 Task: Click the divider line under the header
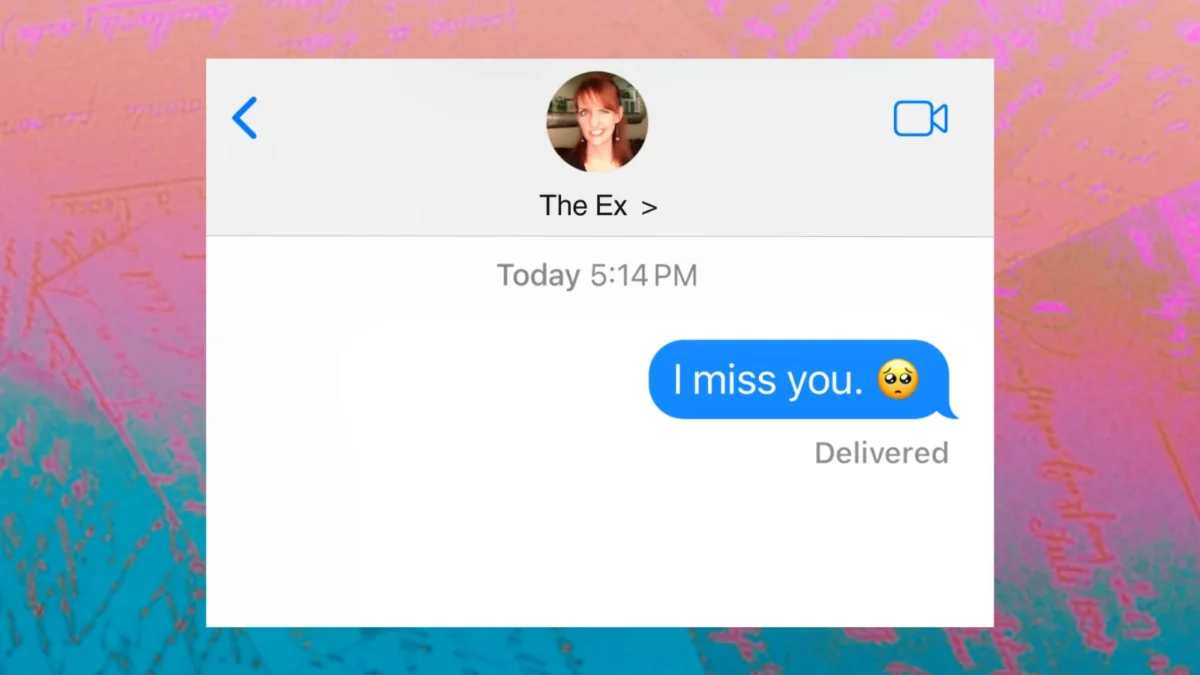pyautogui.click(x=600, y=236)
